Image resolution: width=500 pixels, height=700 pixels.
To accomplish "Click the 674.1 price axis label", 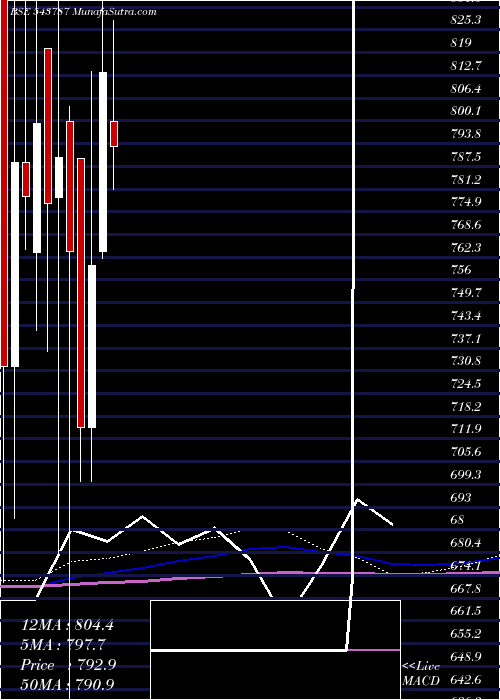I will point(466,566).
